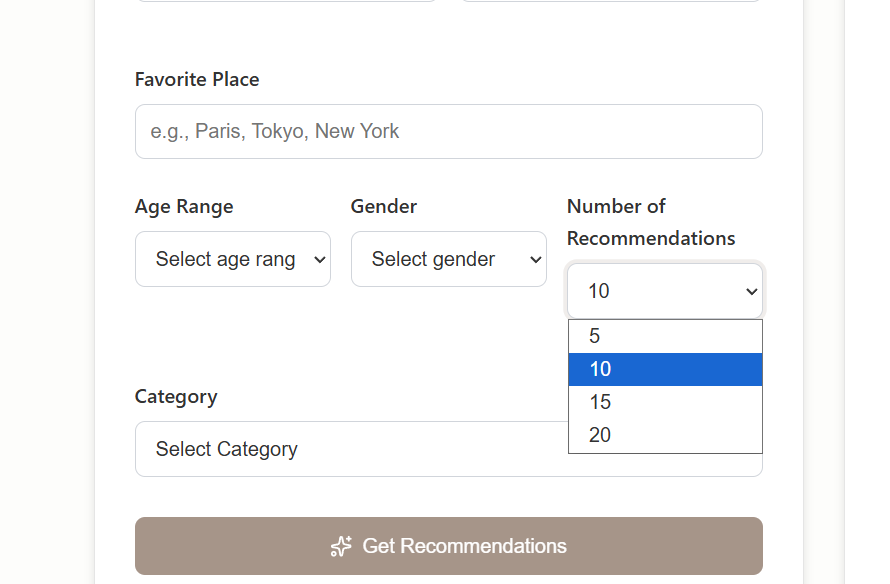Screen dimensions: 890x584
Task: Click the sparkle icon on Get Recommendations
Action: pyautogui.click(x=342, y=546)
